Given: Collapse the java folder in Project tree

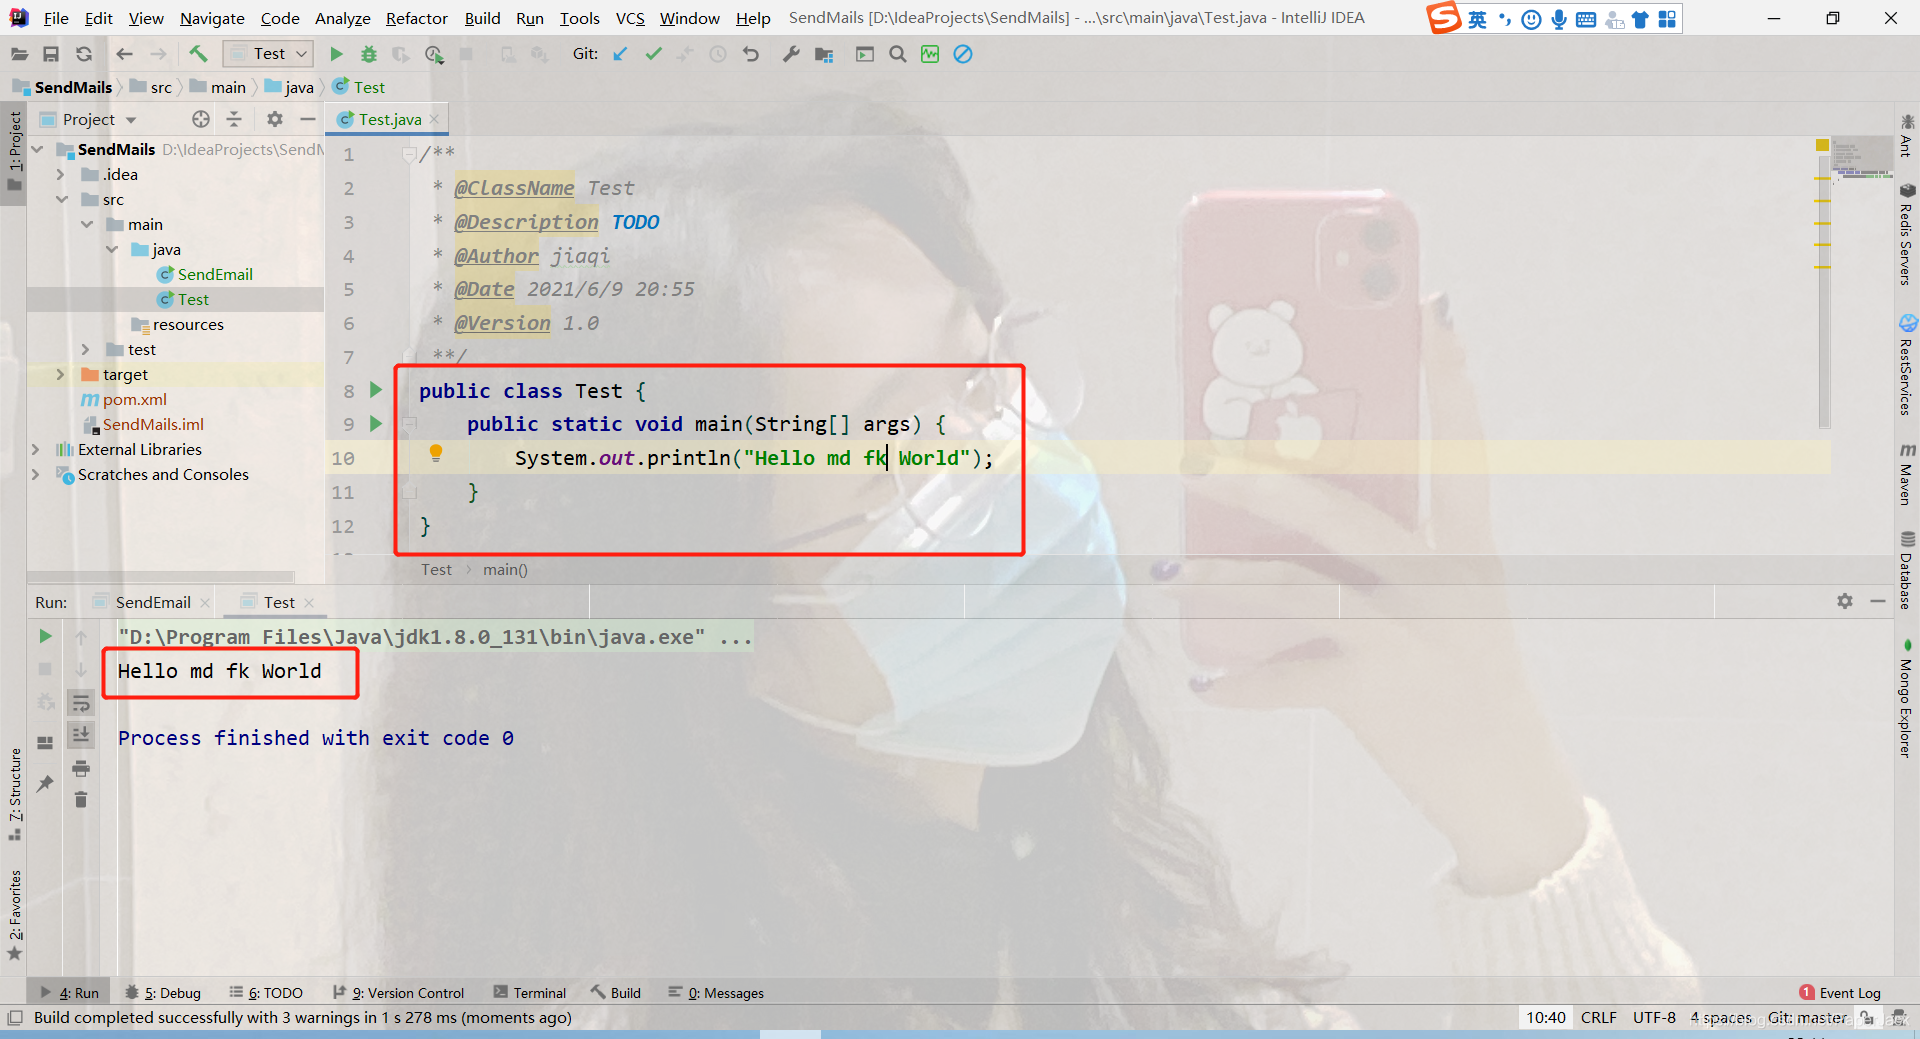Looking at the screenshot, I should click(x=111, y=249).
